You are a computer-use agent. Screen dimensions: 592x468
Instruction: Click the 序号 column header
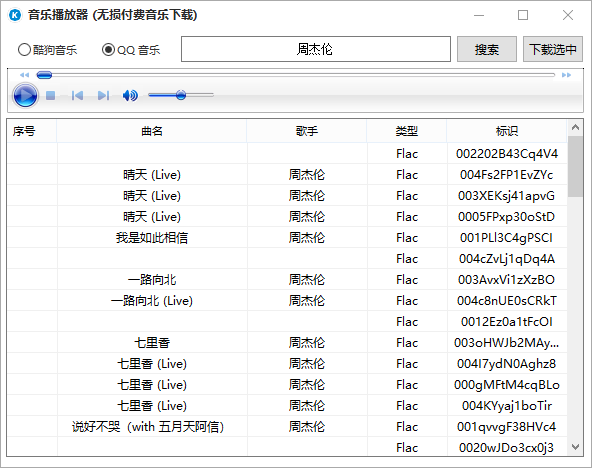click(32, 131)
